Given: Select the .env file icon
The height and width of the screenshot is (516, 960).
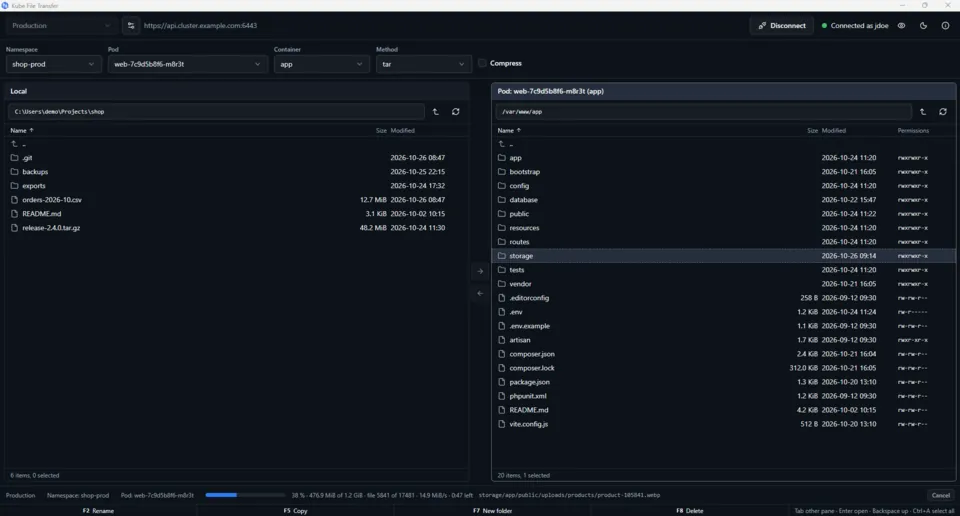Looking at the screenshot, I should pyautogui.click(x=501, y=312).
